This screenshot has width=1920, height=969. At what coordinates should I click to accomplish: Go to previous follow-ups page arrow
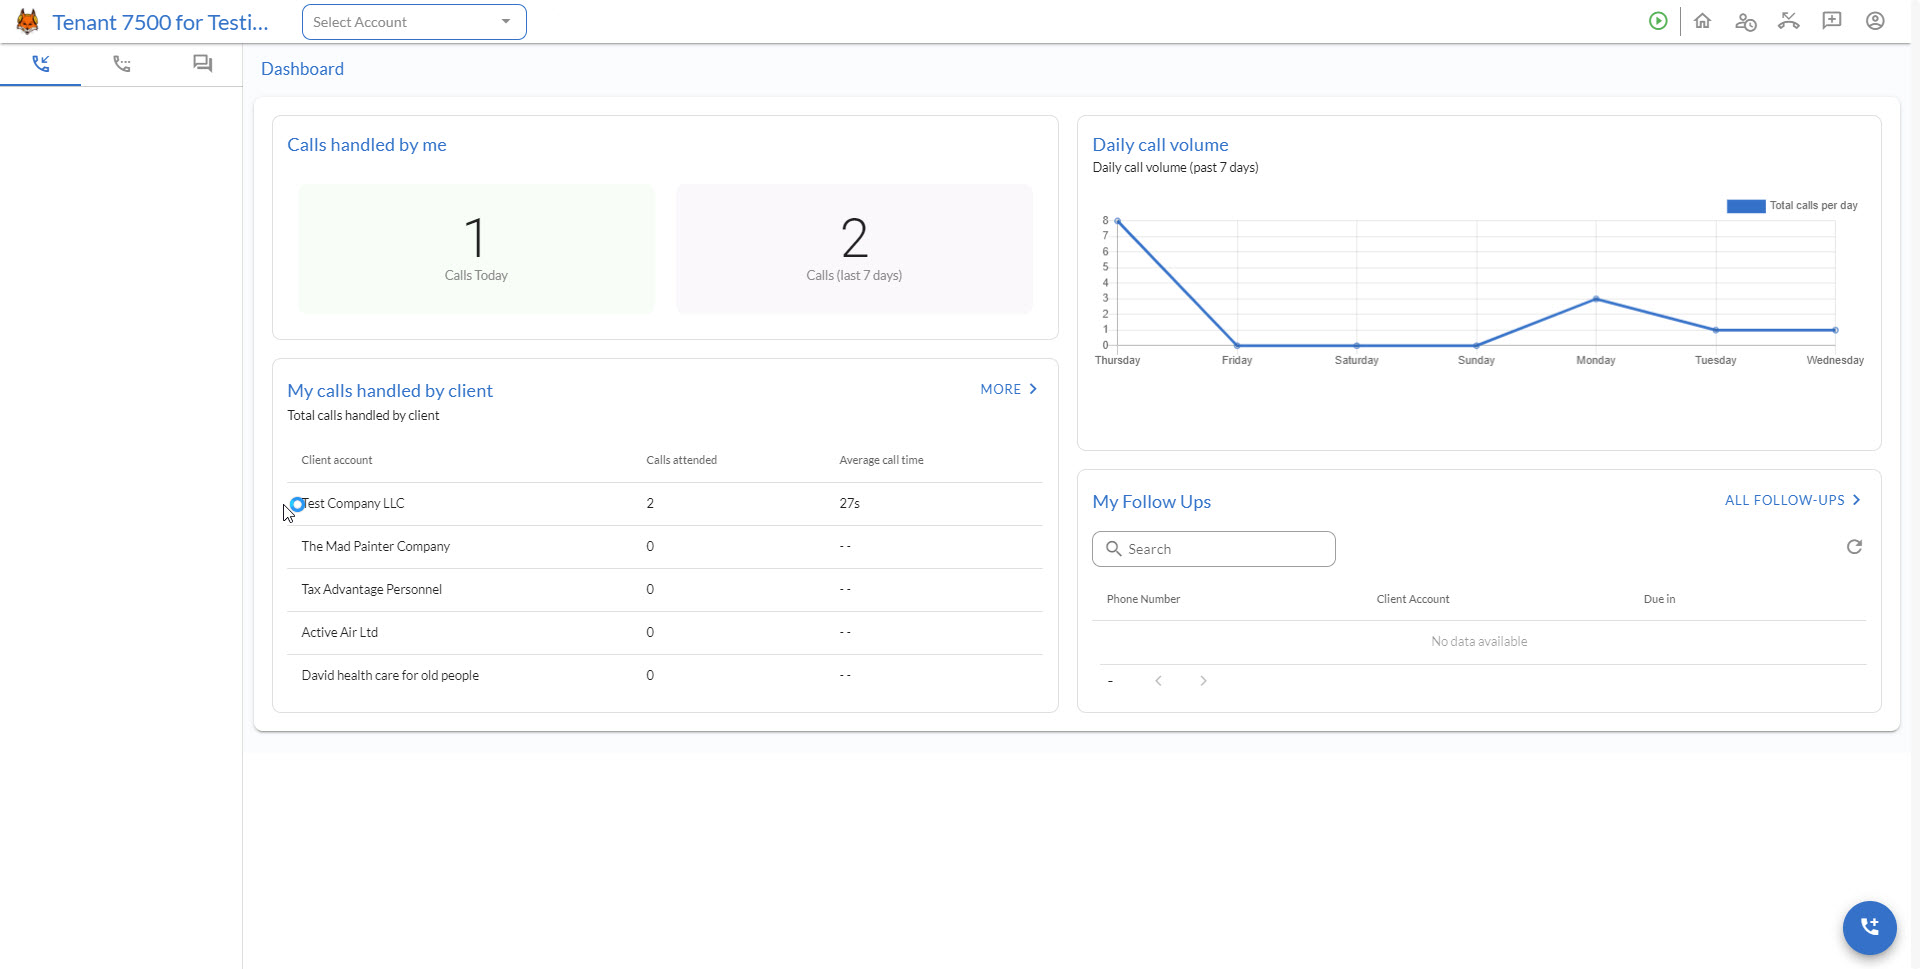(x=1158, y=681)
